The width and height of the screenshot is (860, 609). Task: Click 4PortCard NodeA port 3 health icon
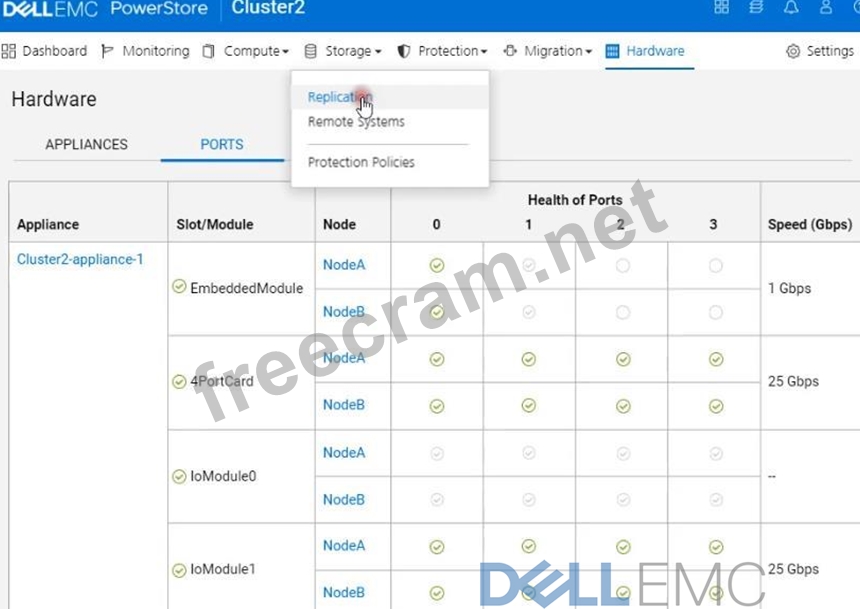pyautogui.click(x=715, y=359)
